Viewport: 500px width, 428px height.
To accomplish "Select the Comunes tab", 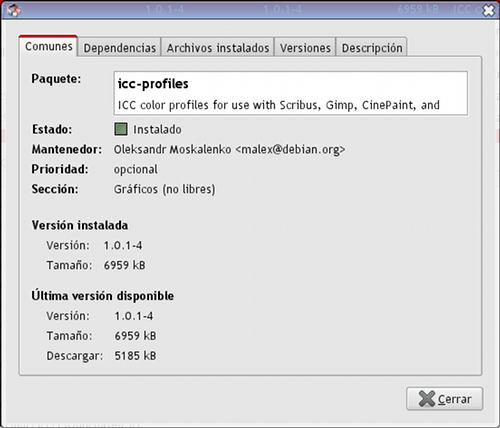I will point(48,46).
